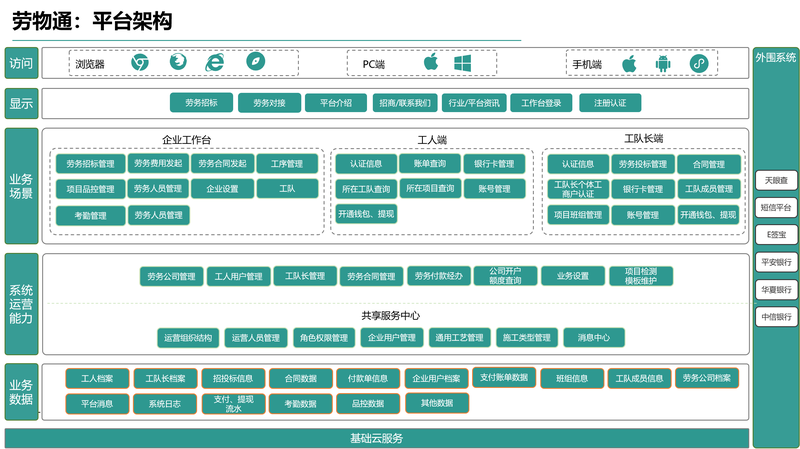This screenshot has width=800, height=449.
Task: Click the Chrome browser icon
Action: 140,62
